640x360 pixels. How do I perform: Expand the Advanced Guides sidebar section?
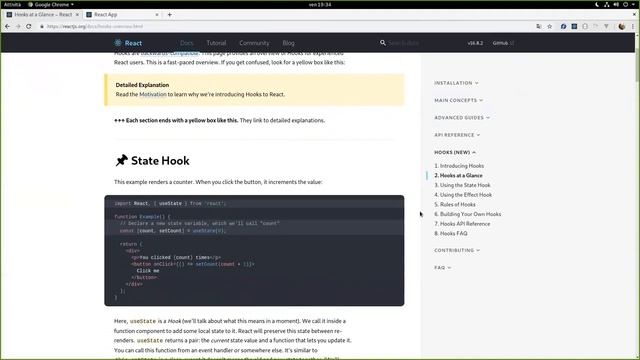click(462, 118)
